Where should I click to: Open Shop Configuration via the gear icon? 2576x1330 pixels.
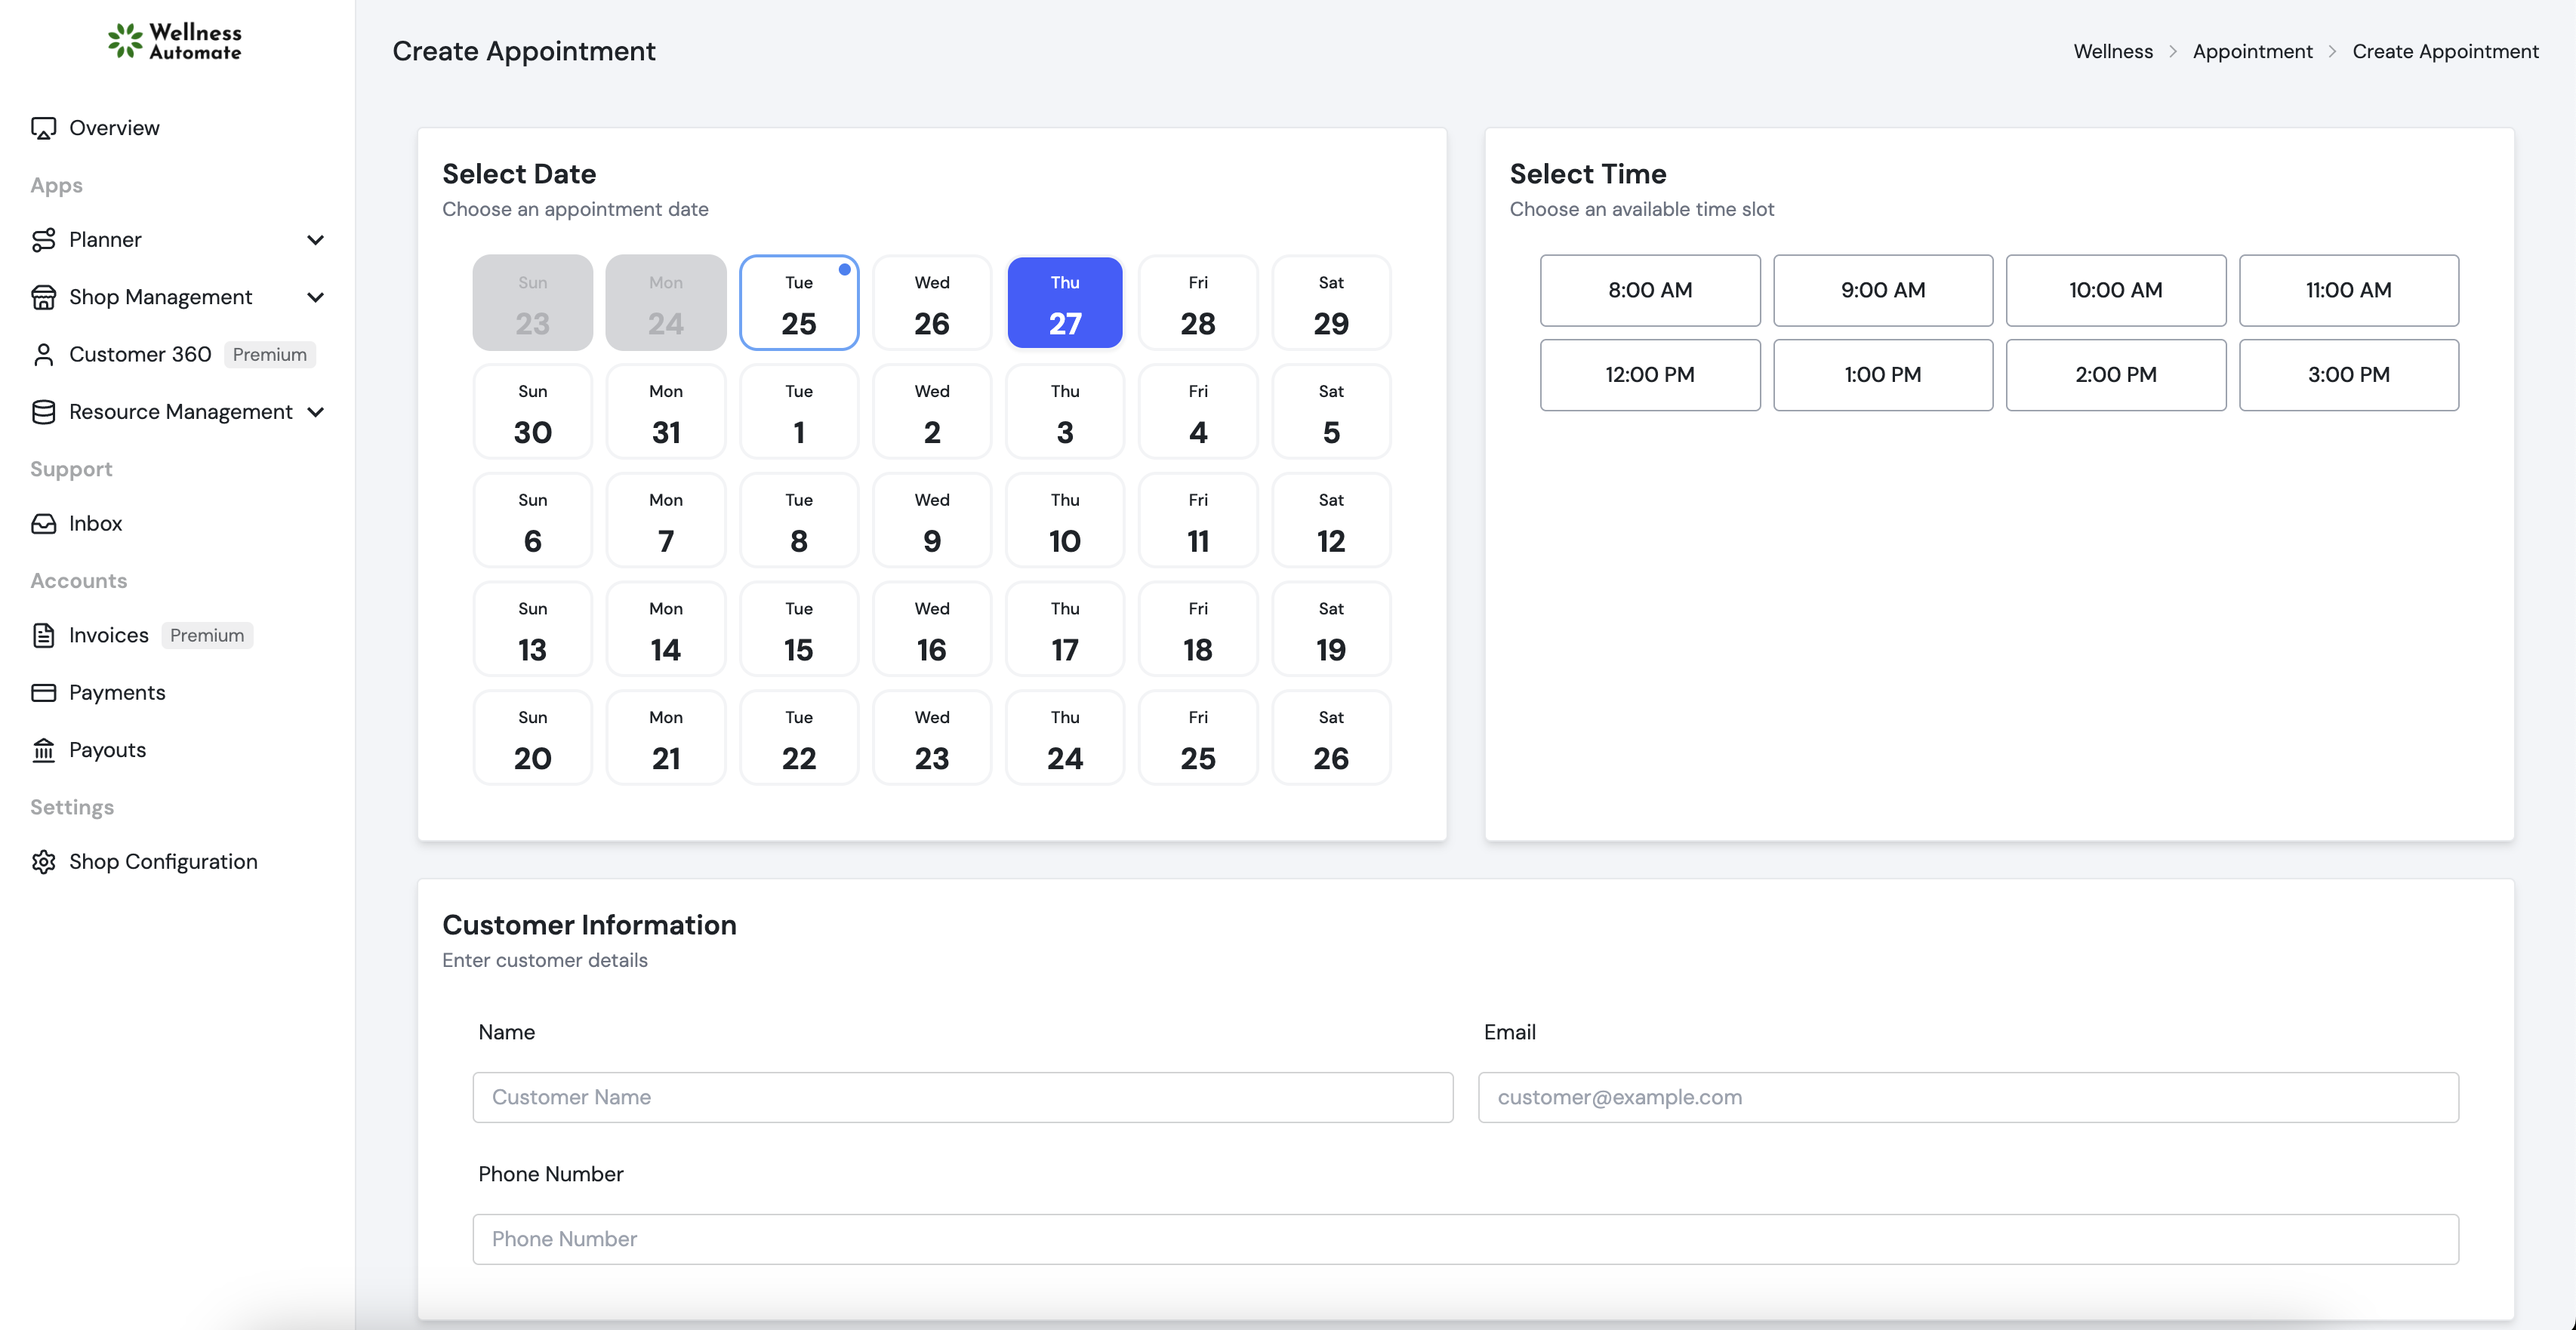[44, 861]
